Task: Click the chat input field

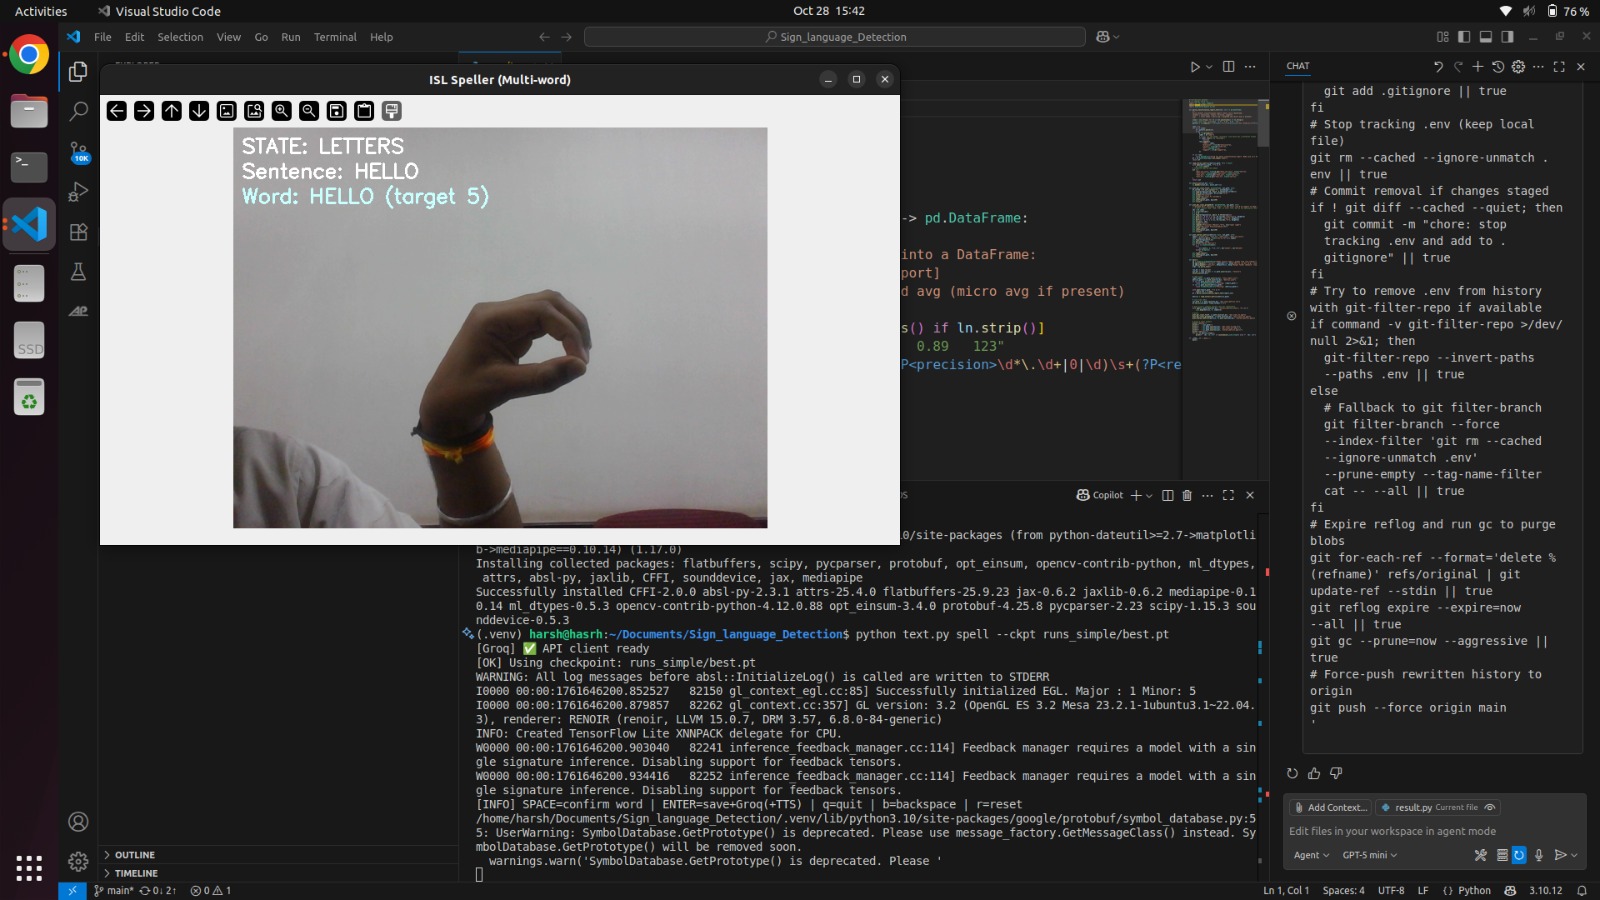Action: point(1435,831)
